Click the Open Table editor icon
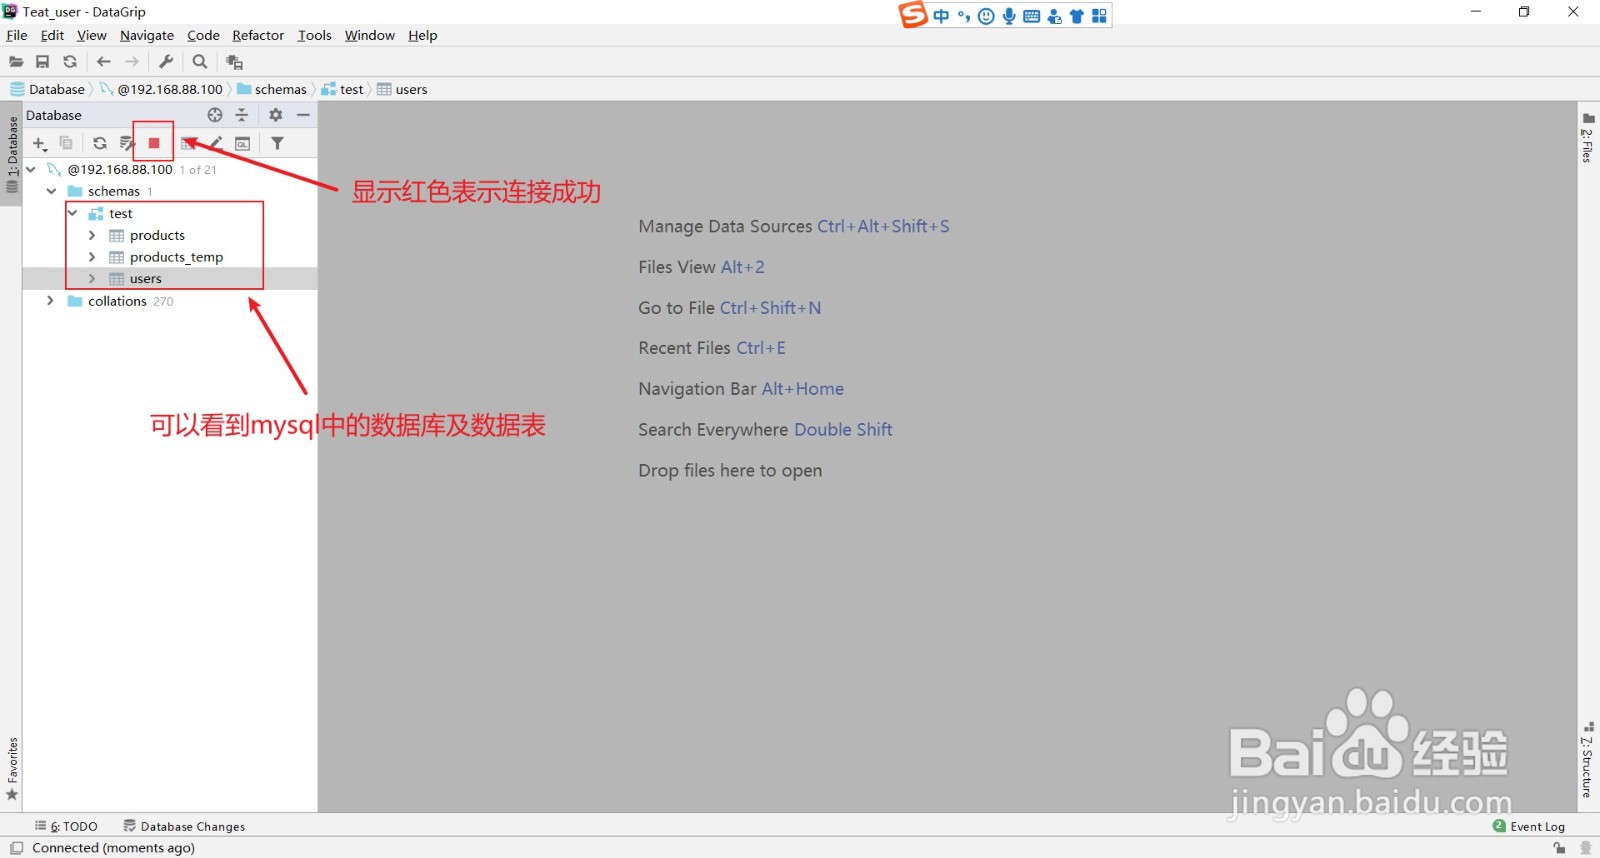The height and width of the screenshot is (858, 1600). (189, 144)
